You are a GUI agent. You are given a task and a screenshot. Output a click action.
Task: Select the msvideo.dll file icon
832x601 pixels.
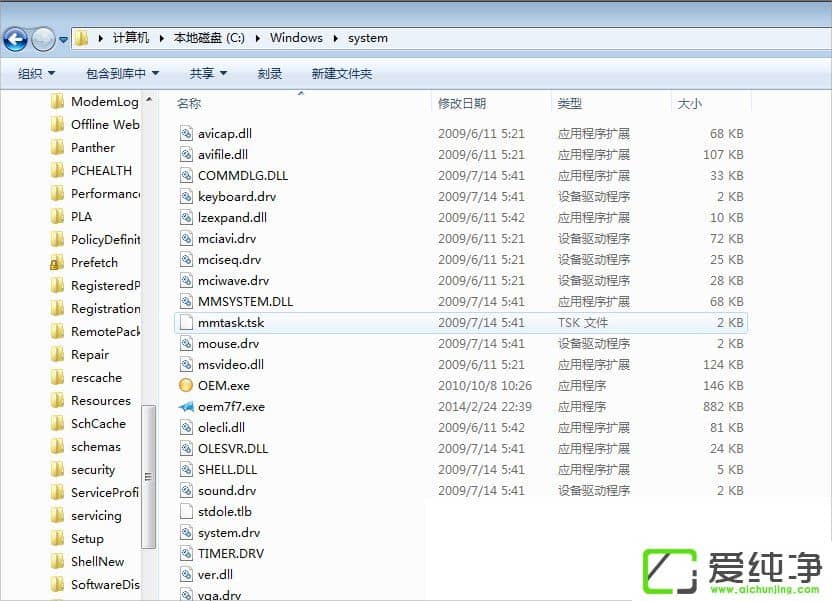click(186, 364)
